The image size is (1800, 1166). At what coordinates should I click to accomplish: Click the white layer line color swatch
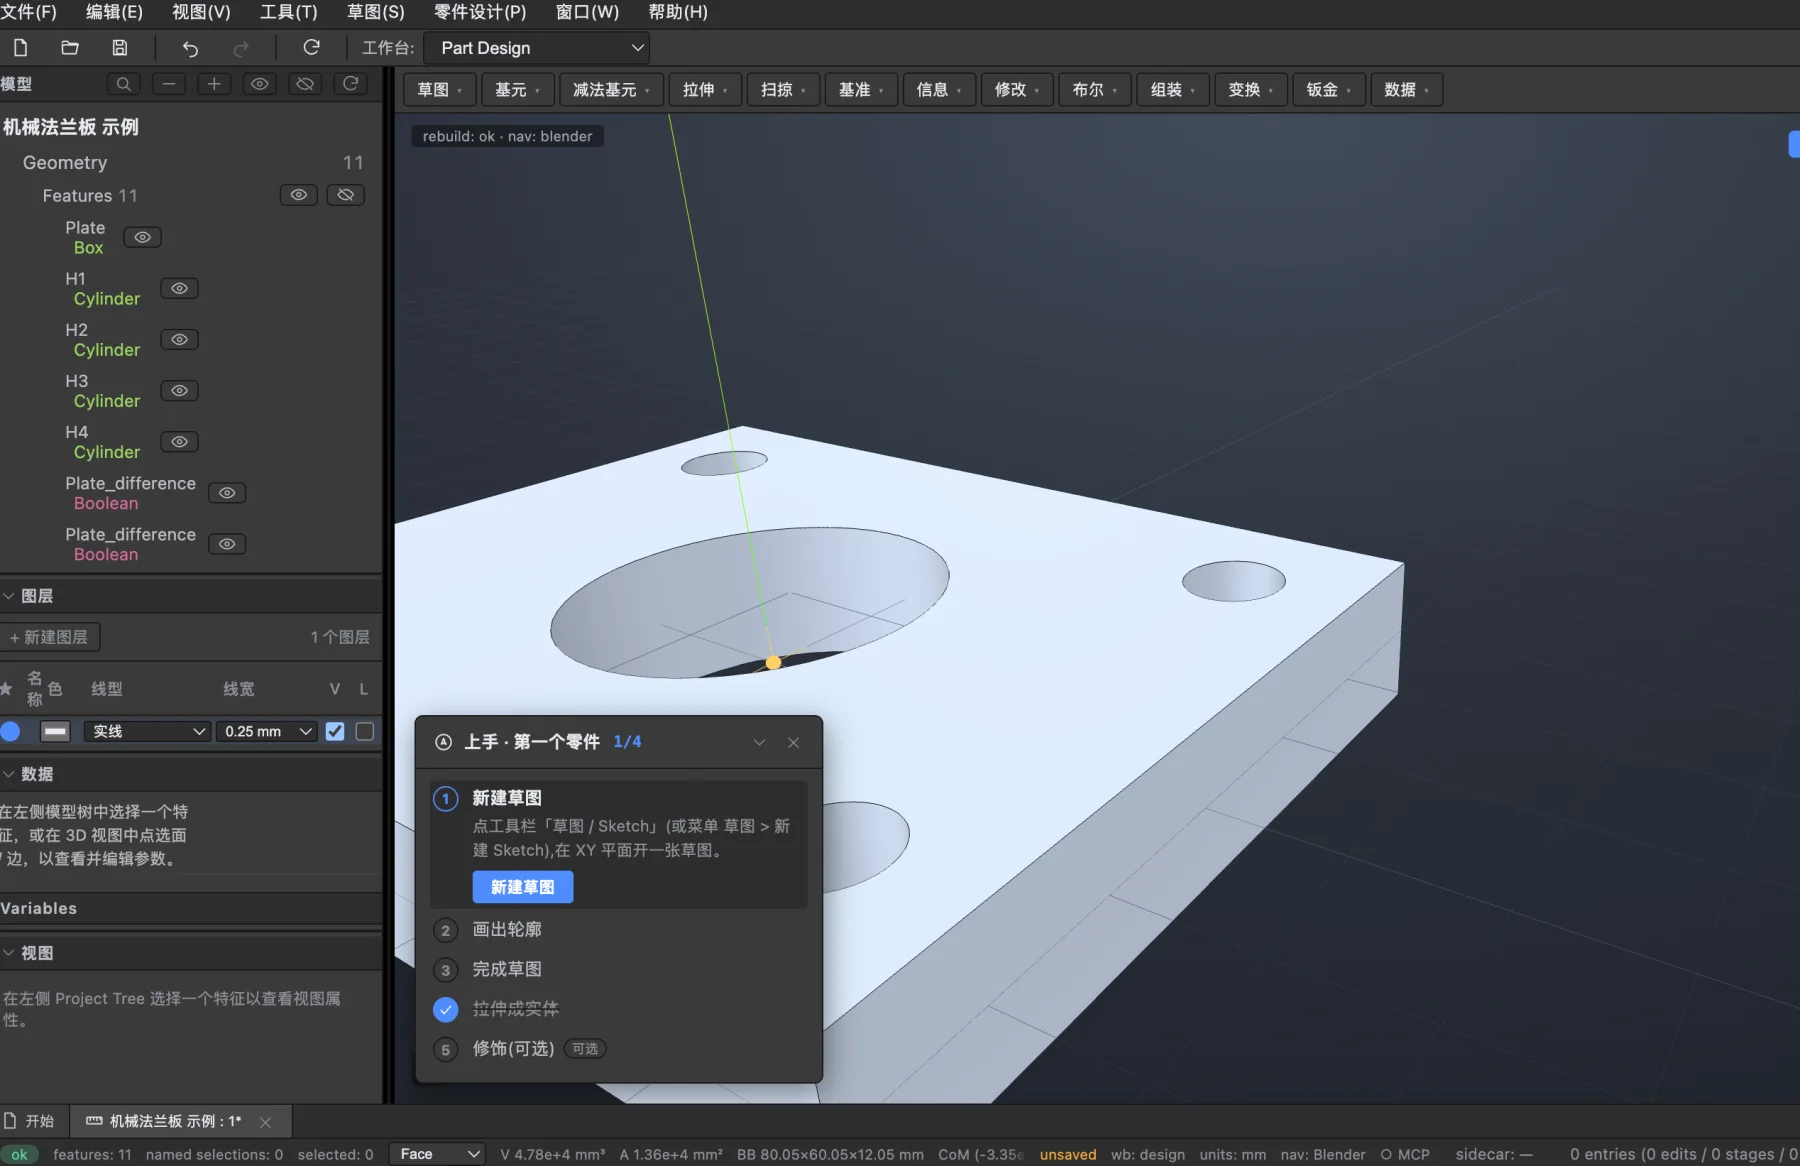tap(55, 731)
